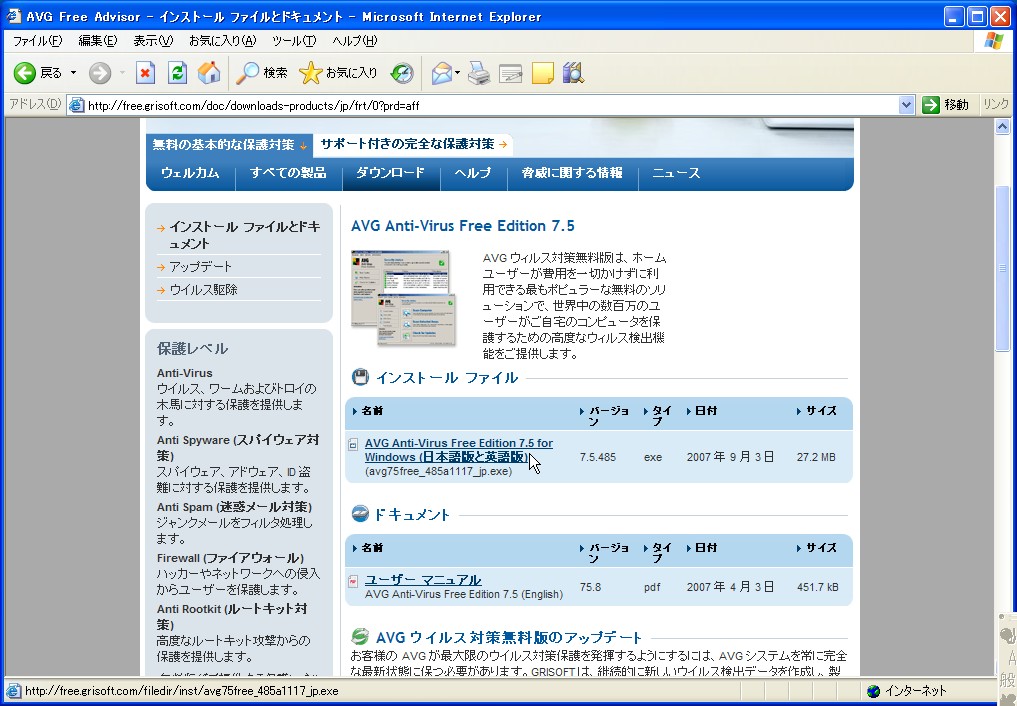Click the リンク links bar label
This screenshot has width=1017, height=706.
coord(996,104)
